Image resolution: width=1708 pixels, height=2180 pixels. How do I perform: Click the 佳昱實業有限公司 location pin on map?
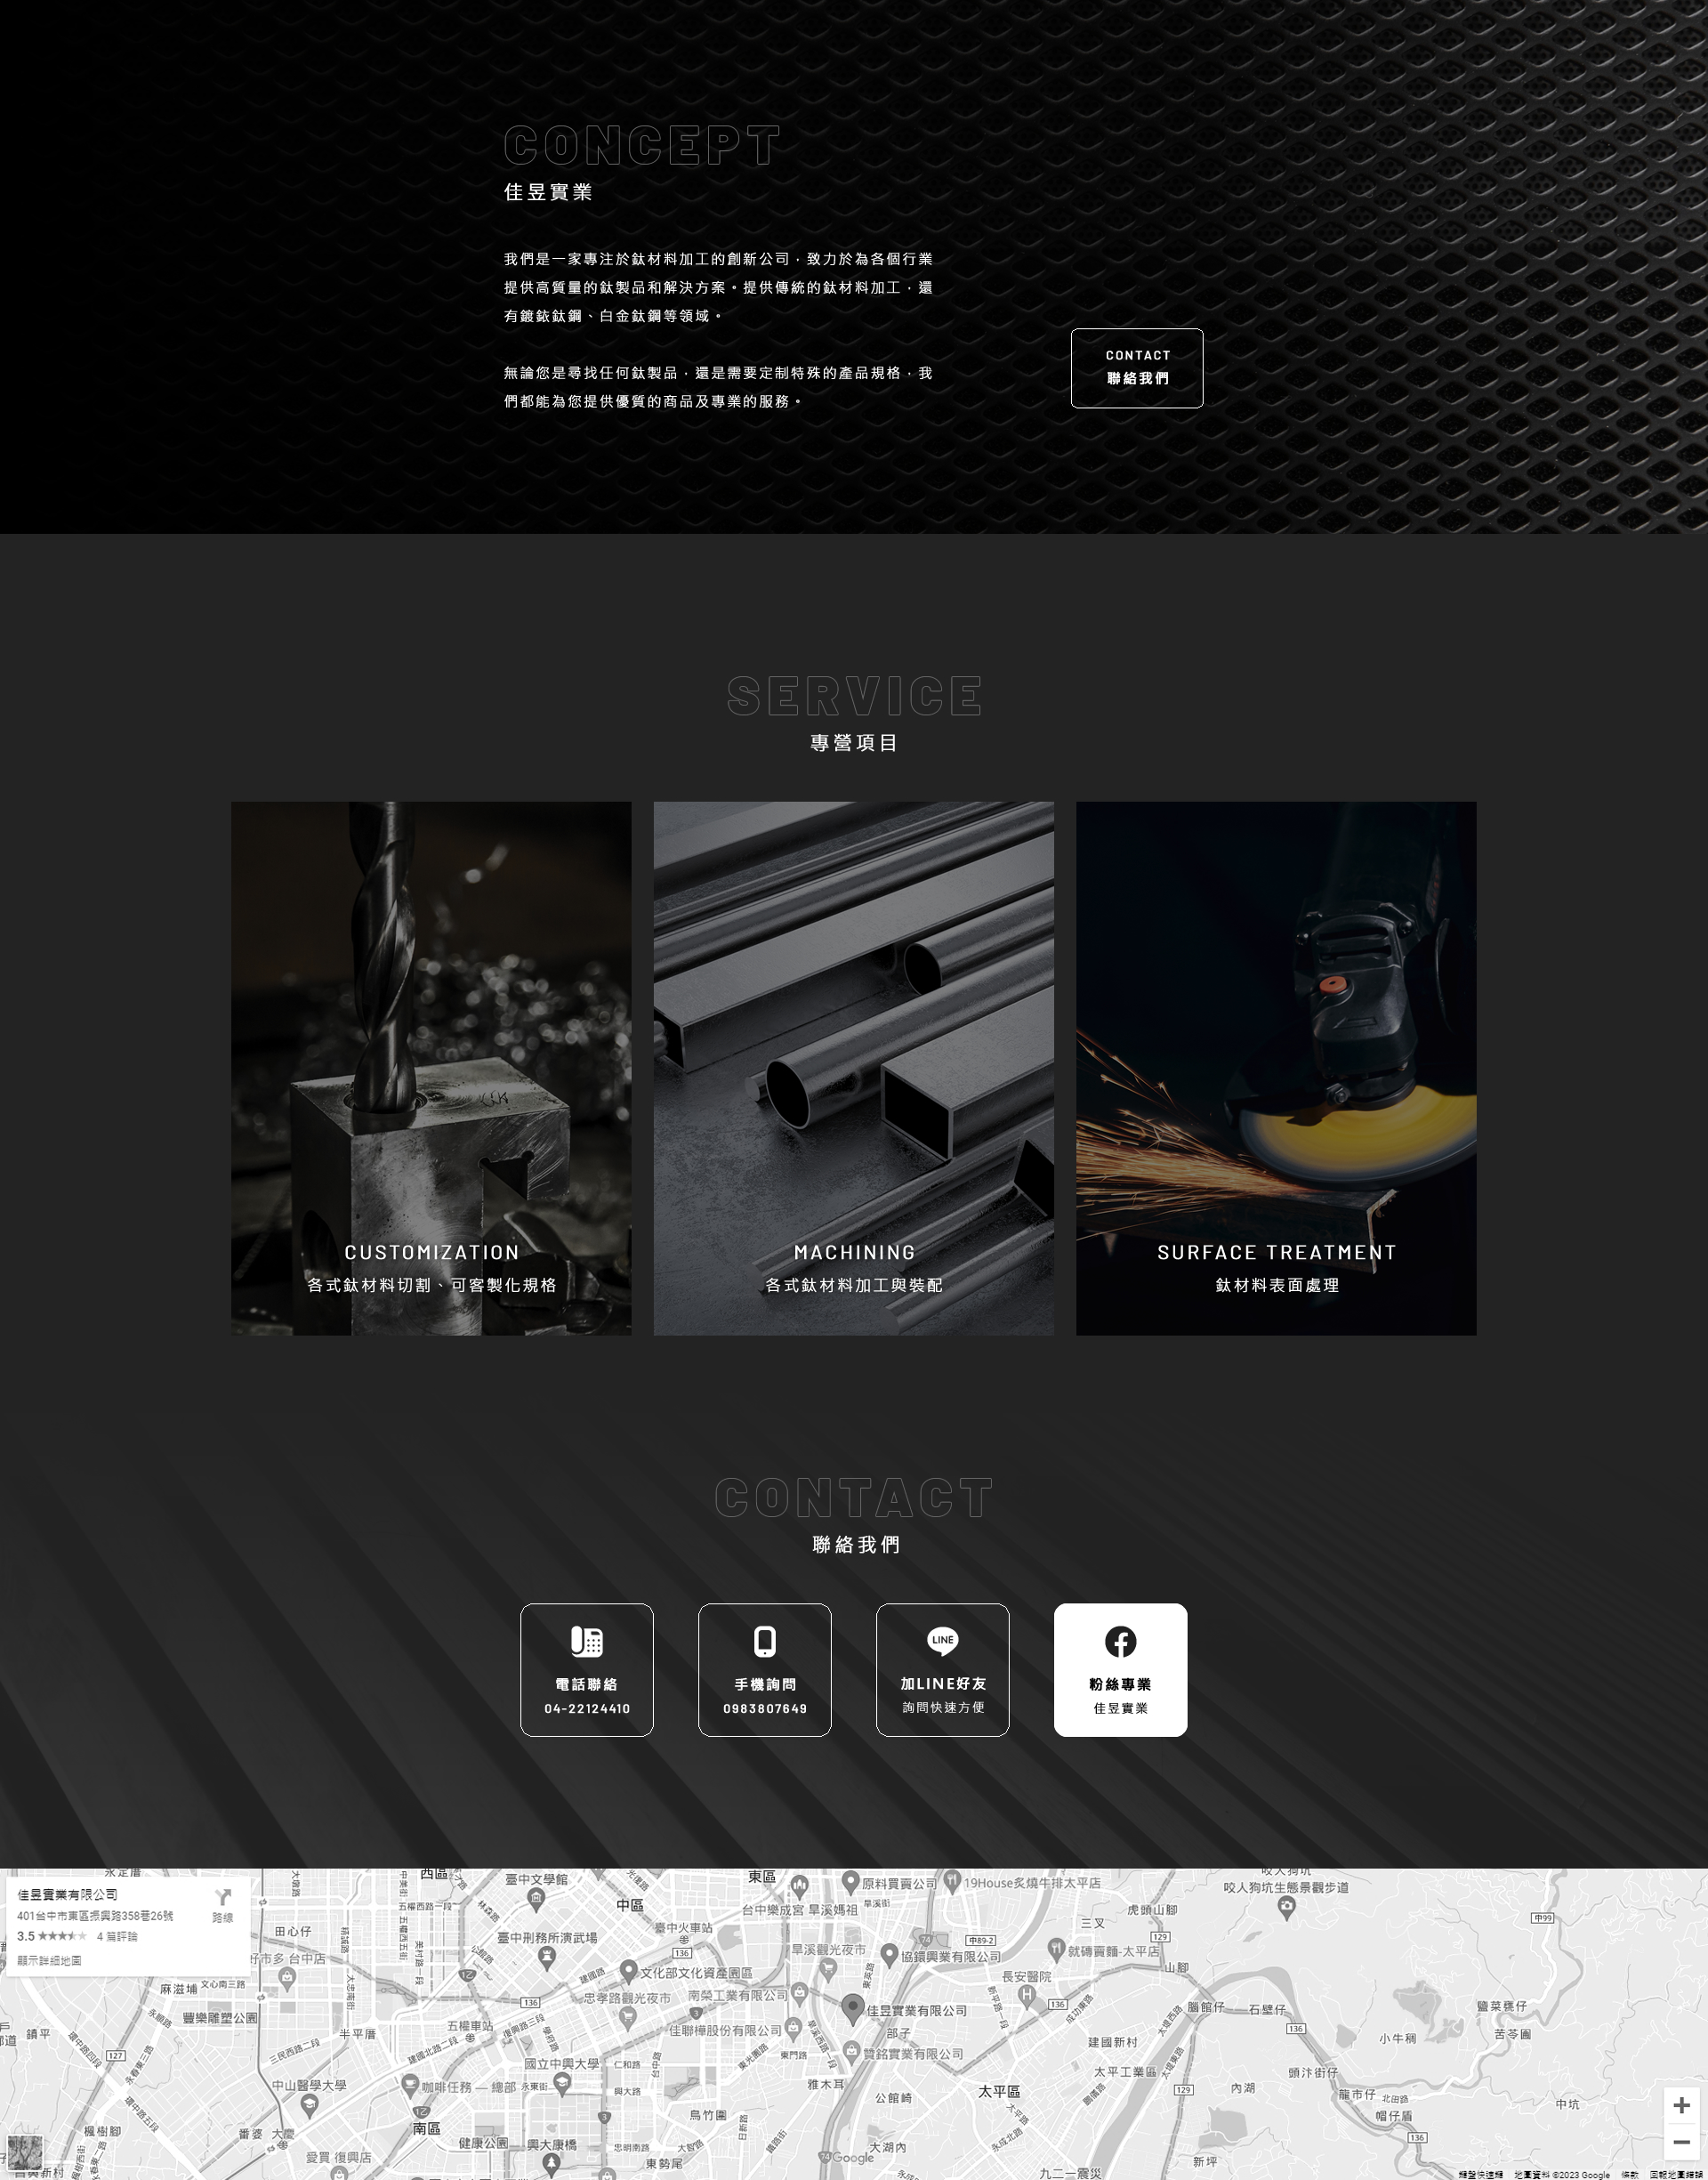(852, 2007)
